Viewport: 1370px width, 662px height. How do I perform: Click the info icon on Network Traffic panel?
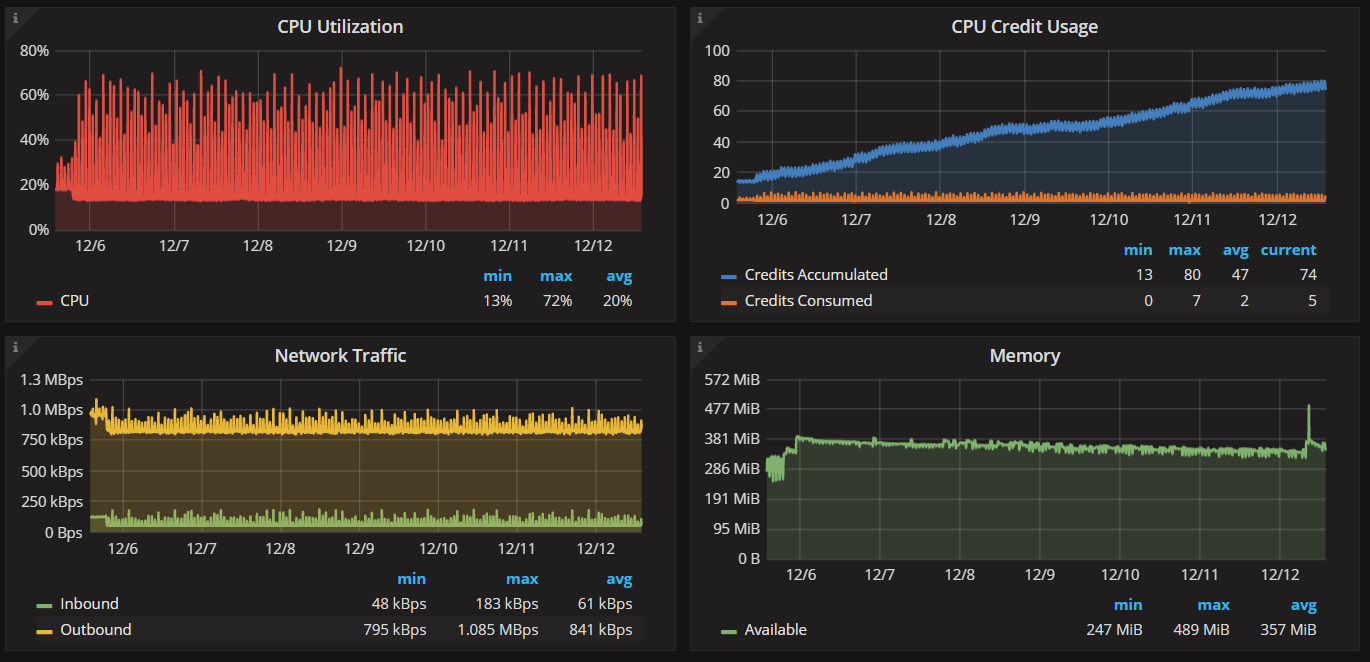[14, 347]
